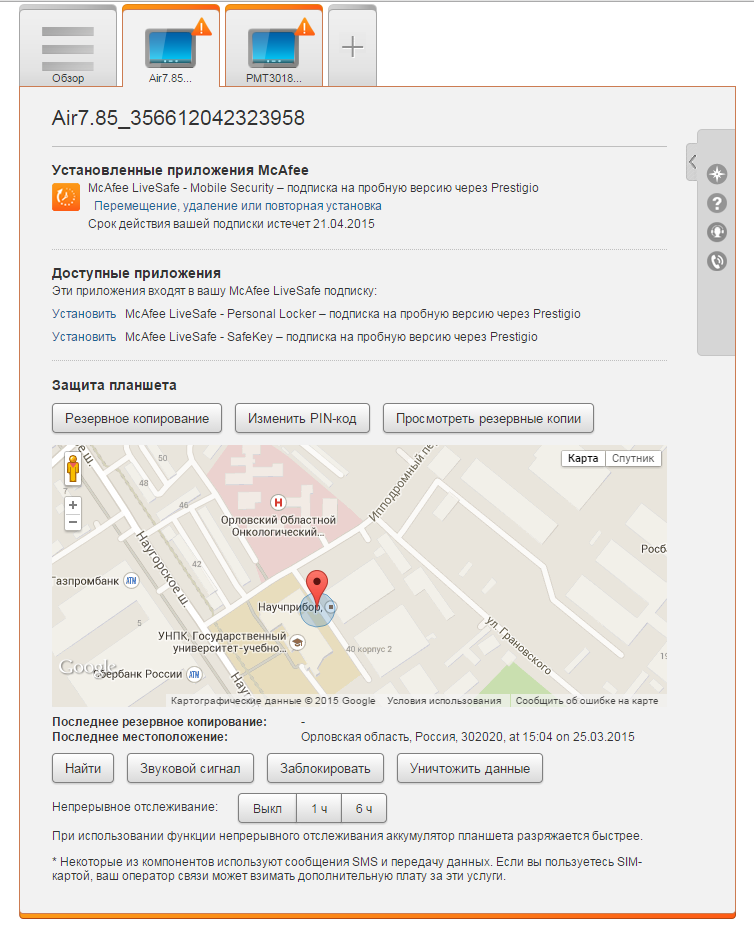Screen dimensions: 754x930
Task: Click the red location pin on map
Action: [x=317, y=588]
